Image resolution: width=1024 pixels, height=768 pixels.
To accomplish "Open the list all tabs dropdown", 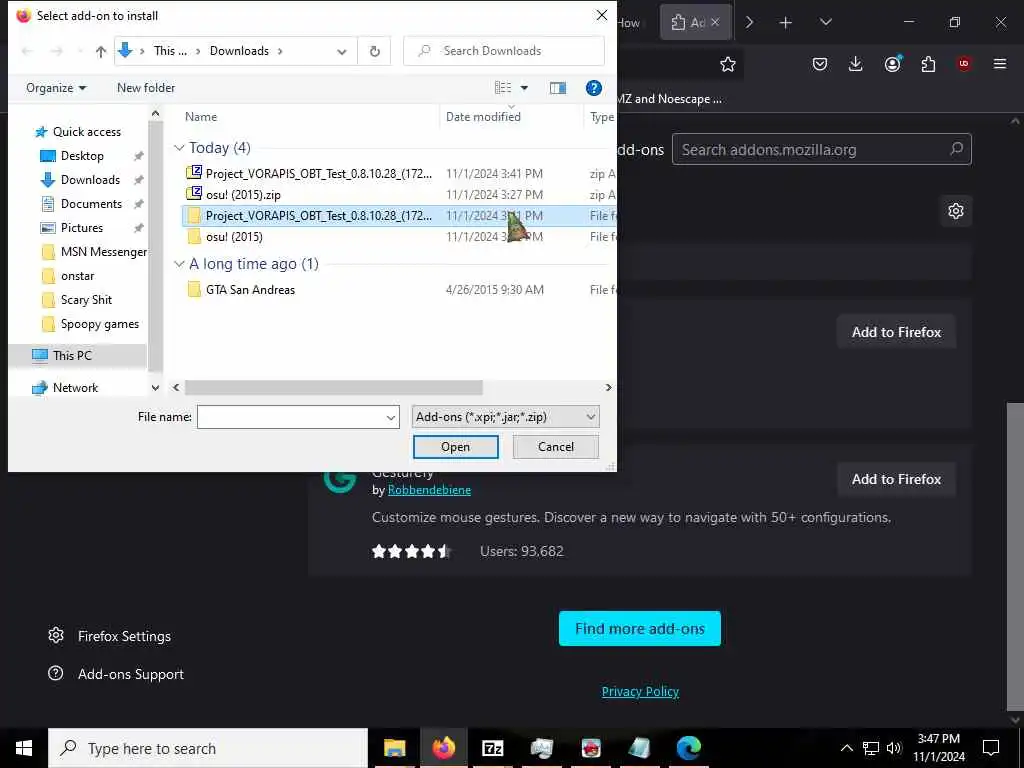I will tap(825, 22).
